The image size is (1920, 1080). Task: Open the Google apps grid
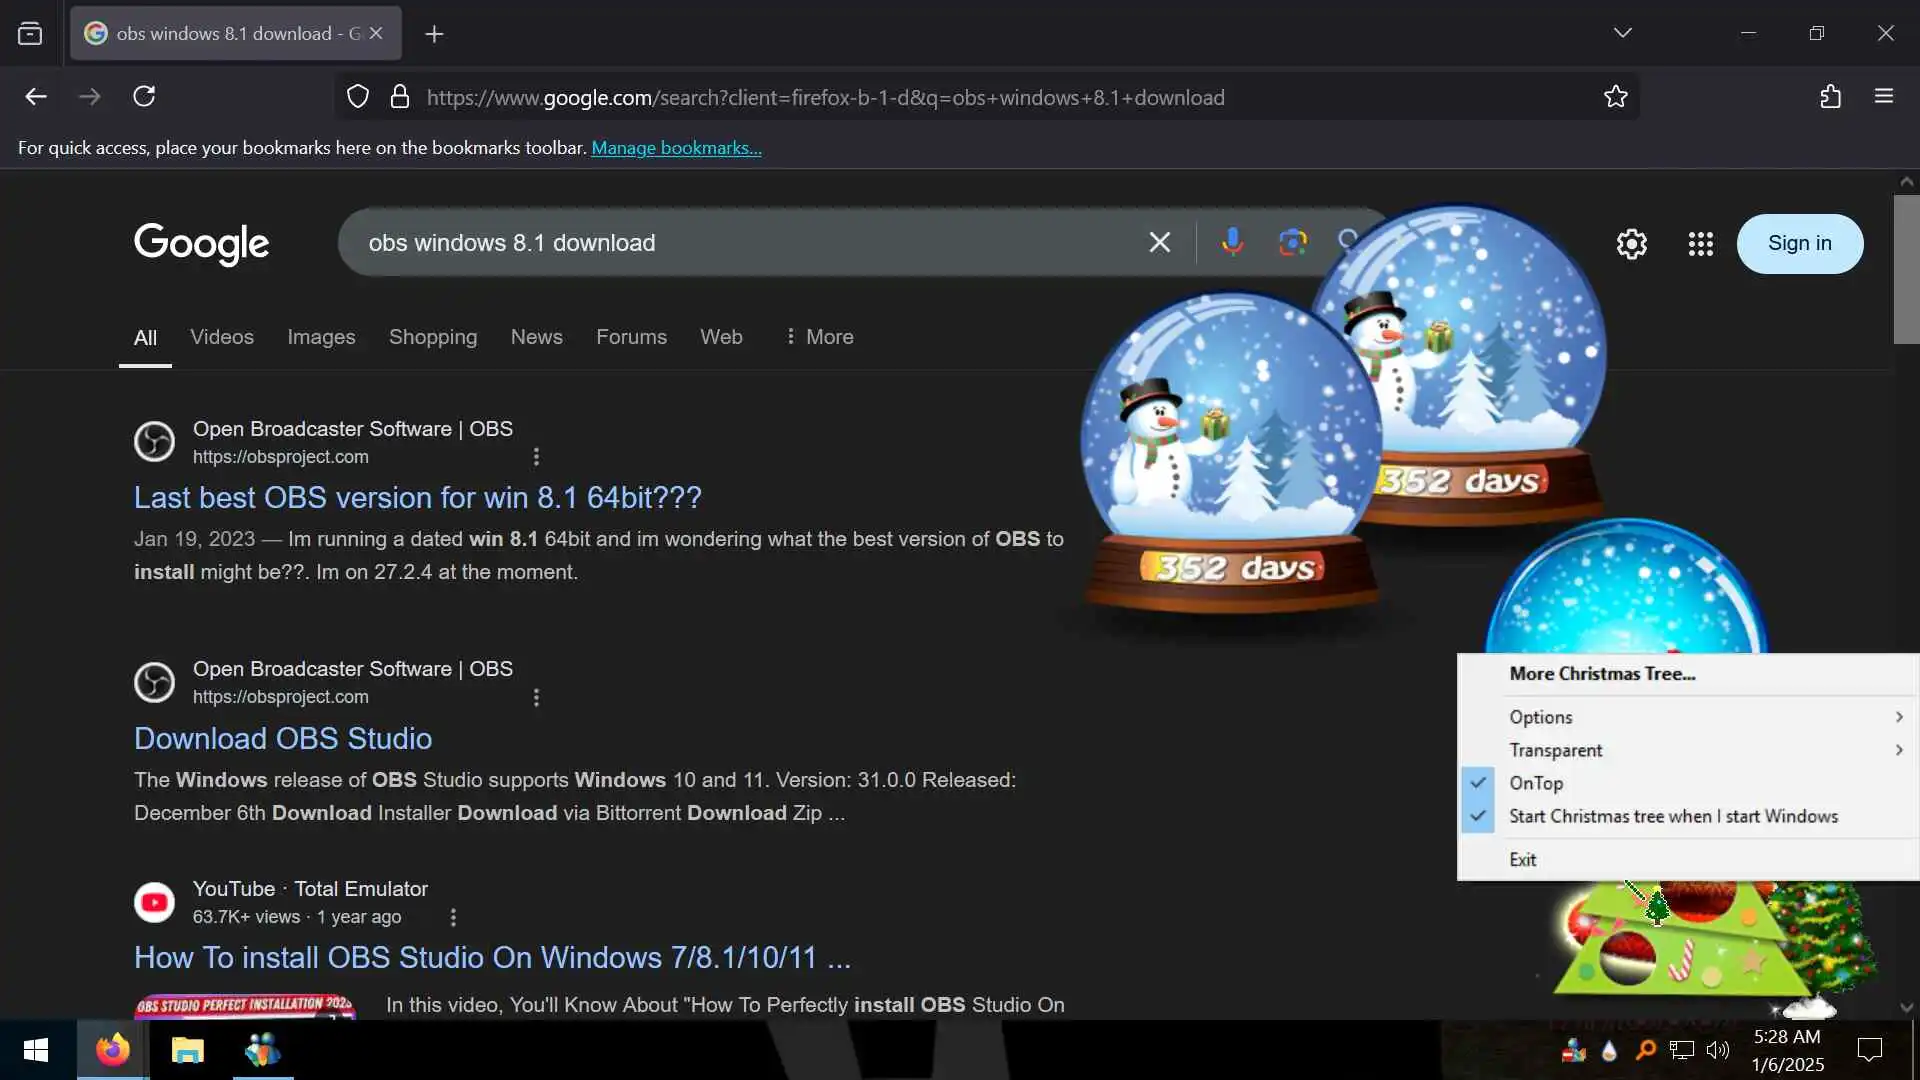tap(1700, 244)
